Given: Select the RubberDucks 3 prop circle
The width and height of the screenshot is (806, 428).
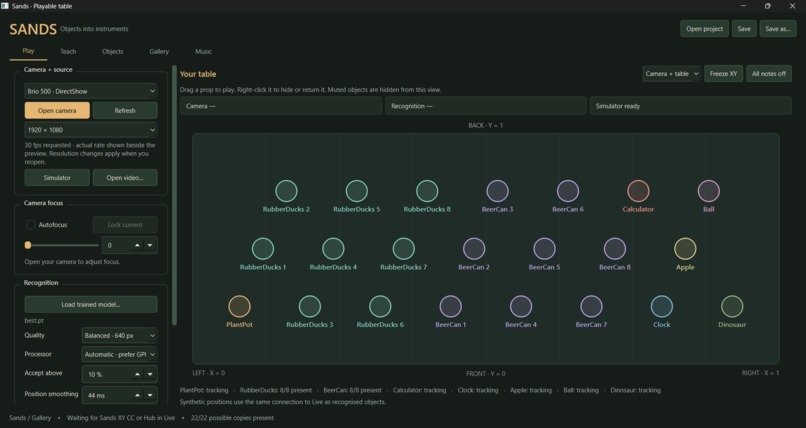Looking at the screenshot, I should (x=309, y=306).
